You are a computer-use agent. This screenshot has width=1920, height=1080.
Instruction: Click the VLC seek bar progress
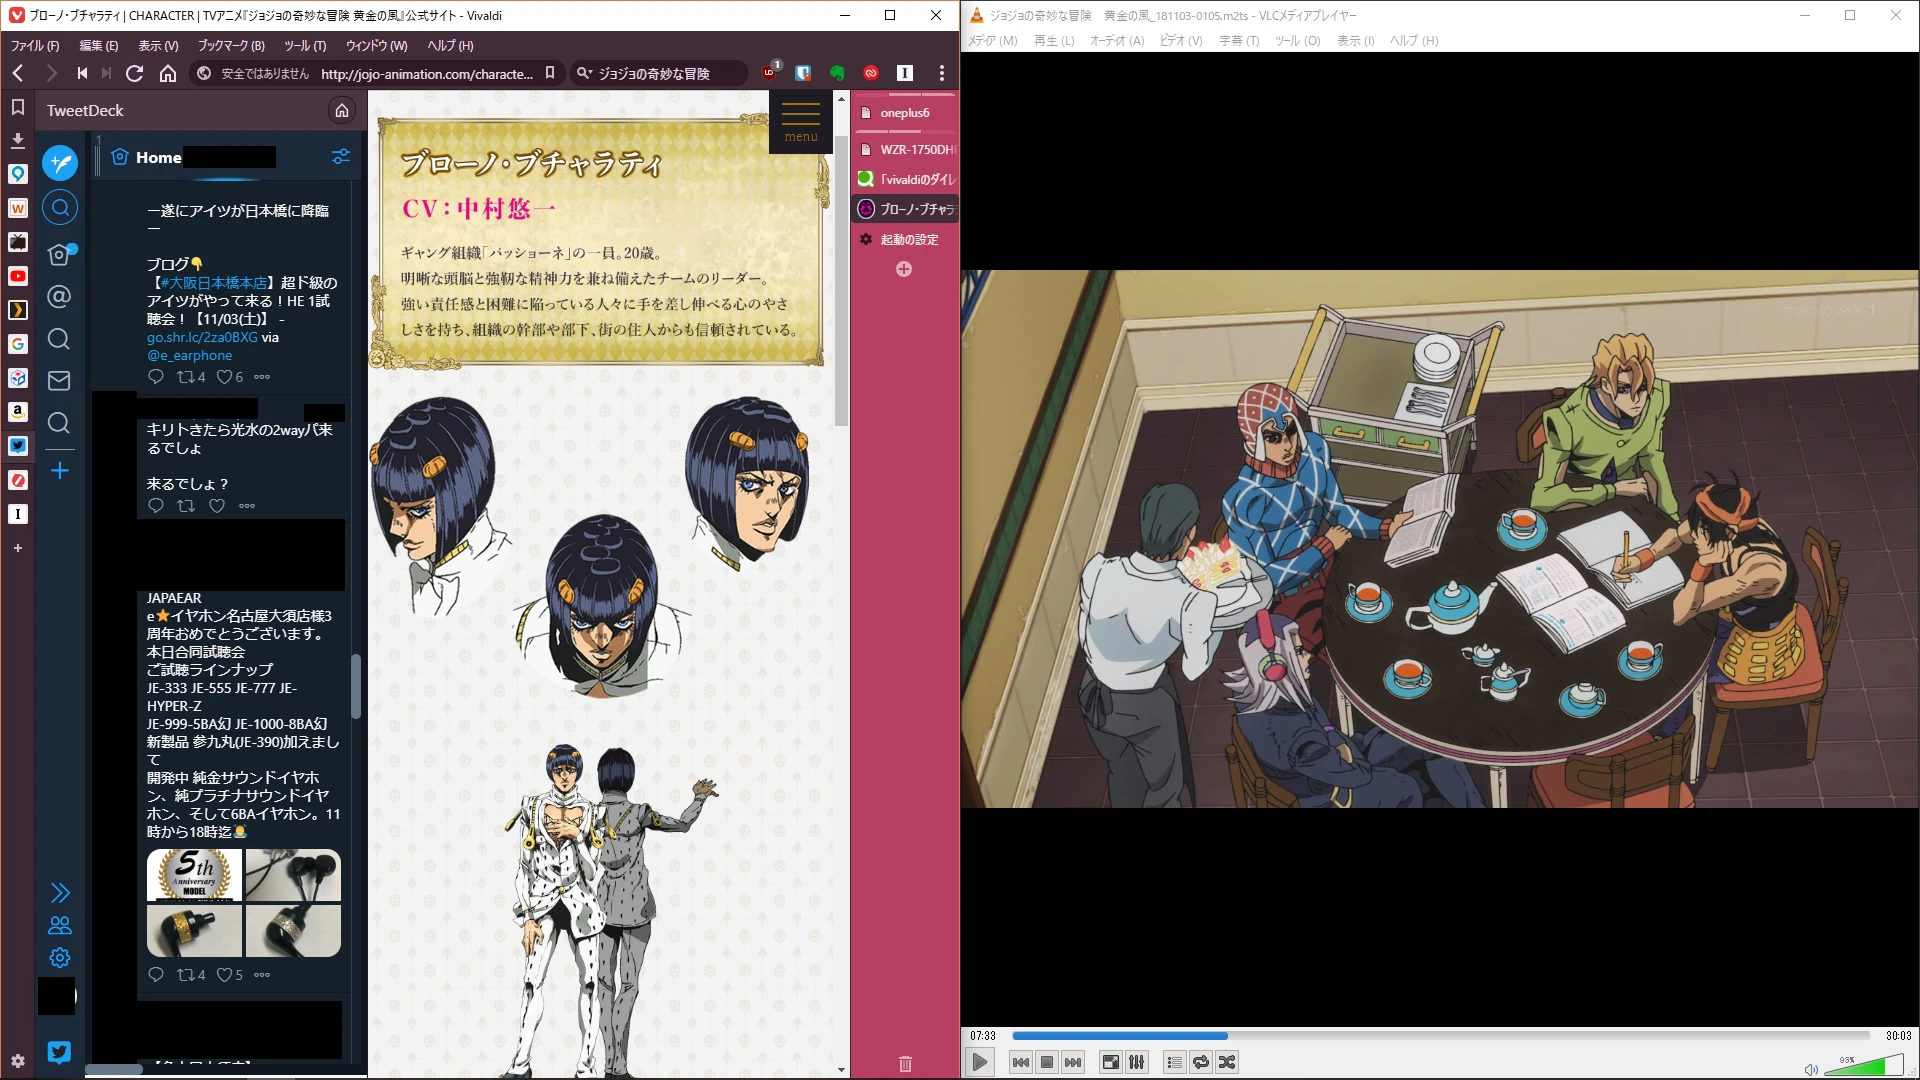click(x=1440, y=1036)
